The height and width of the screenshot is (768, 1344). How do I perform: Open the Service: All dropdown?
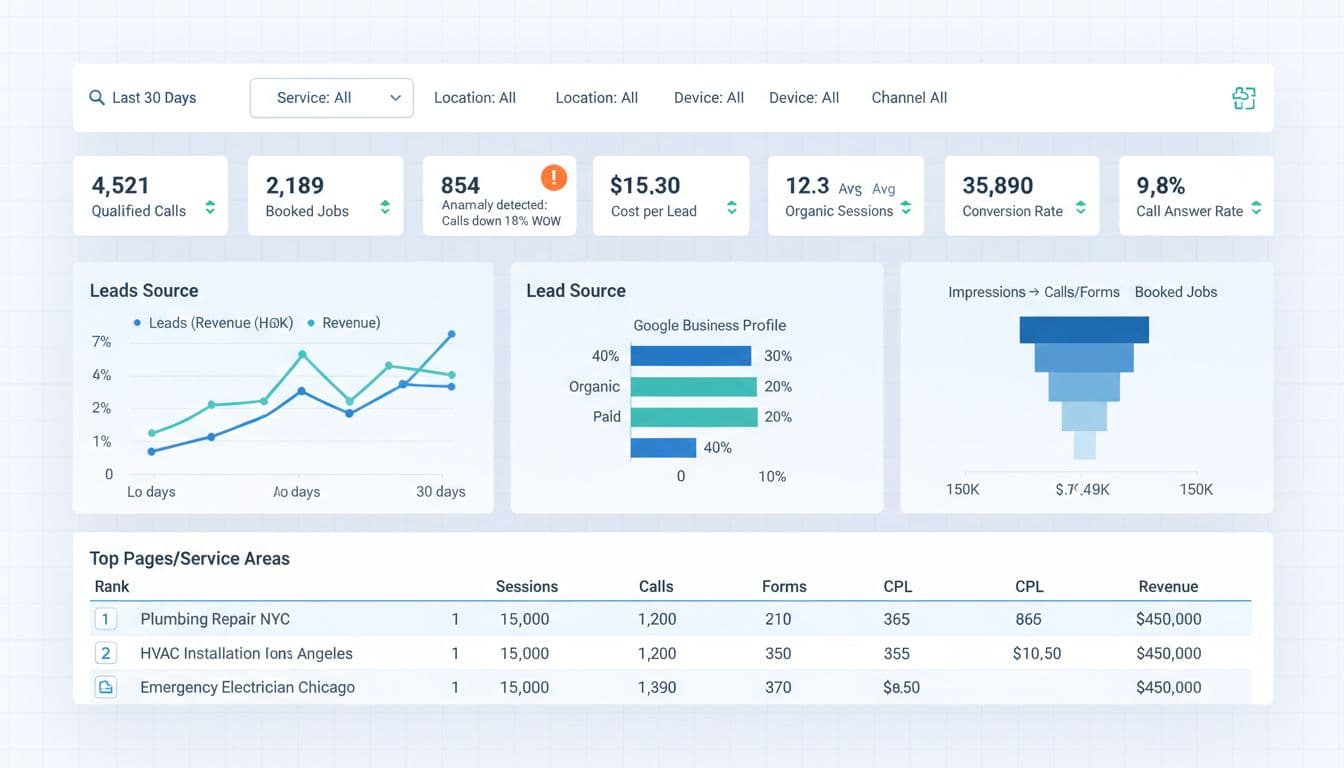pos(331,98)
